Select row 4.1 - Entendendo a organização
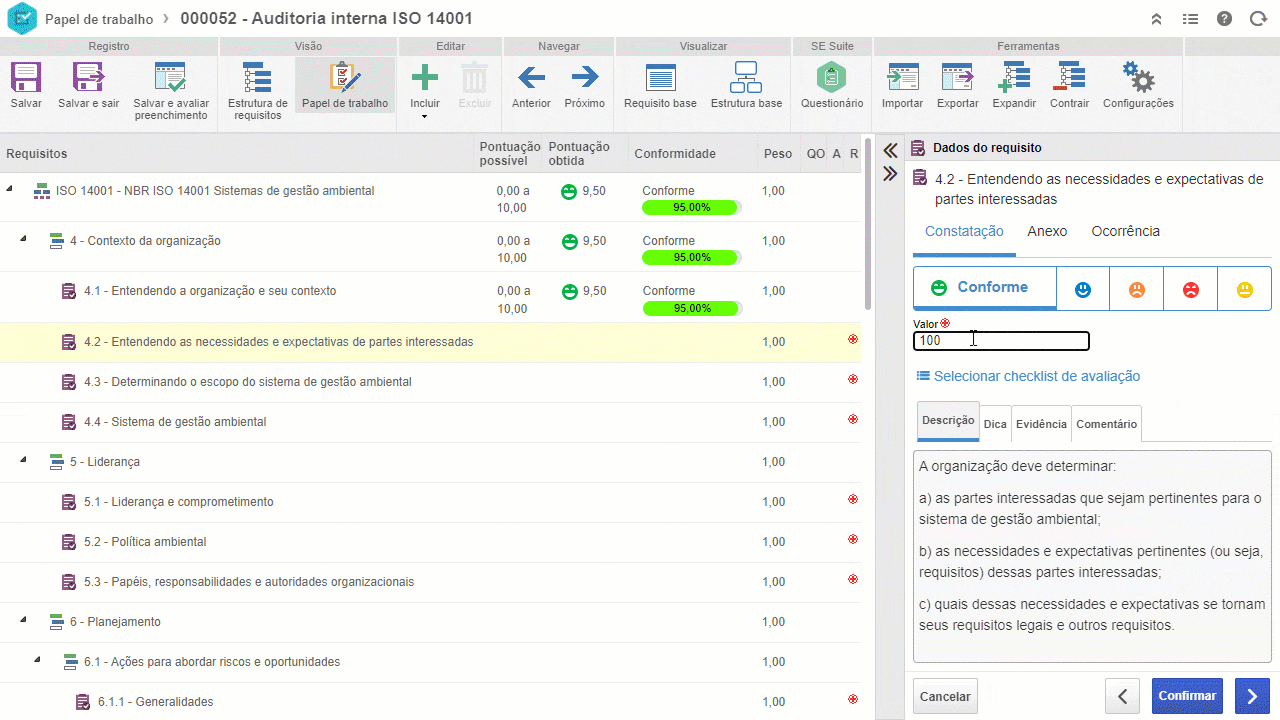The width and height of the screenshot is (1280, 720). (x=430, y=297)
